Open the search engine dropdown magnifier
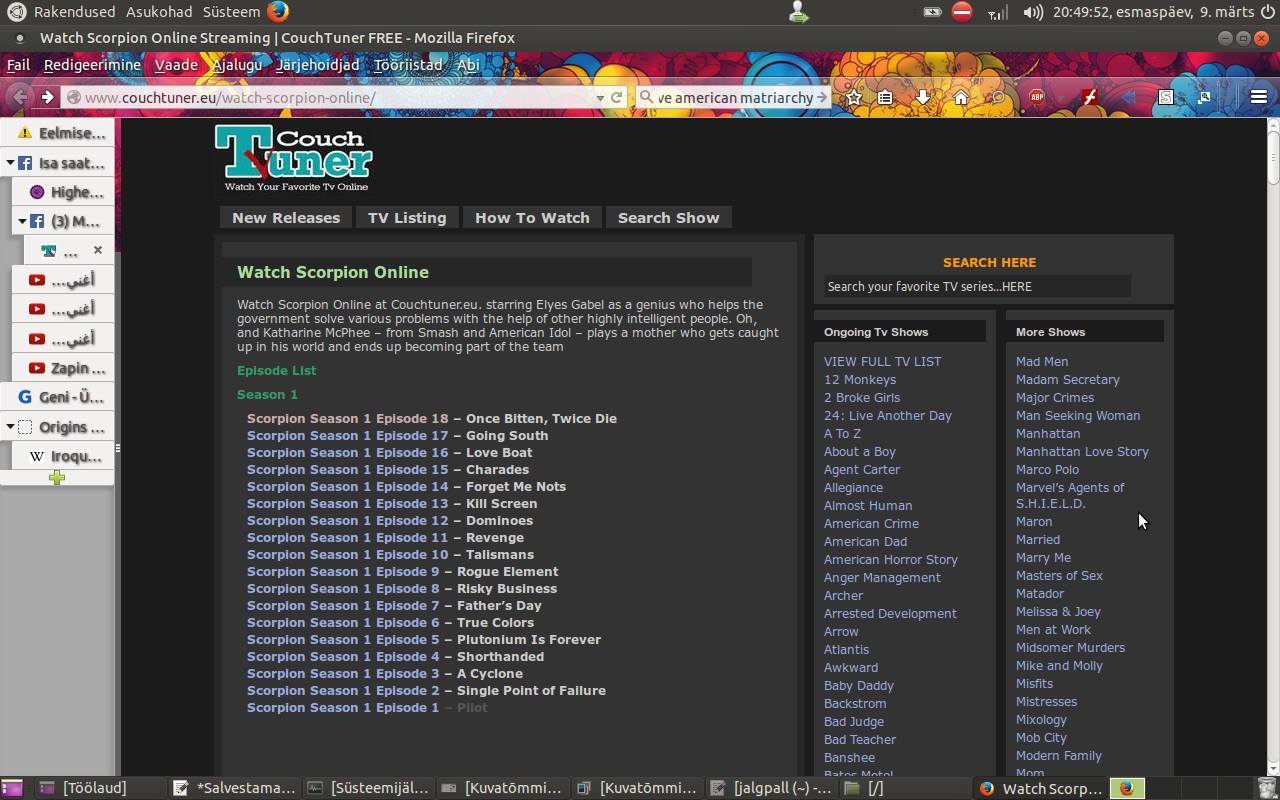Image resolution: width=1280 pixels, height=800 pixels. point(646,97)
